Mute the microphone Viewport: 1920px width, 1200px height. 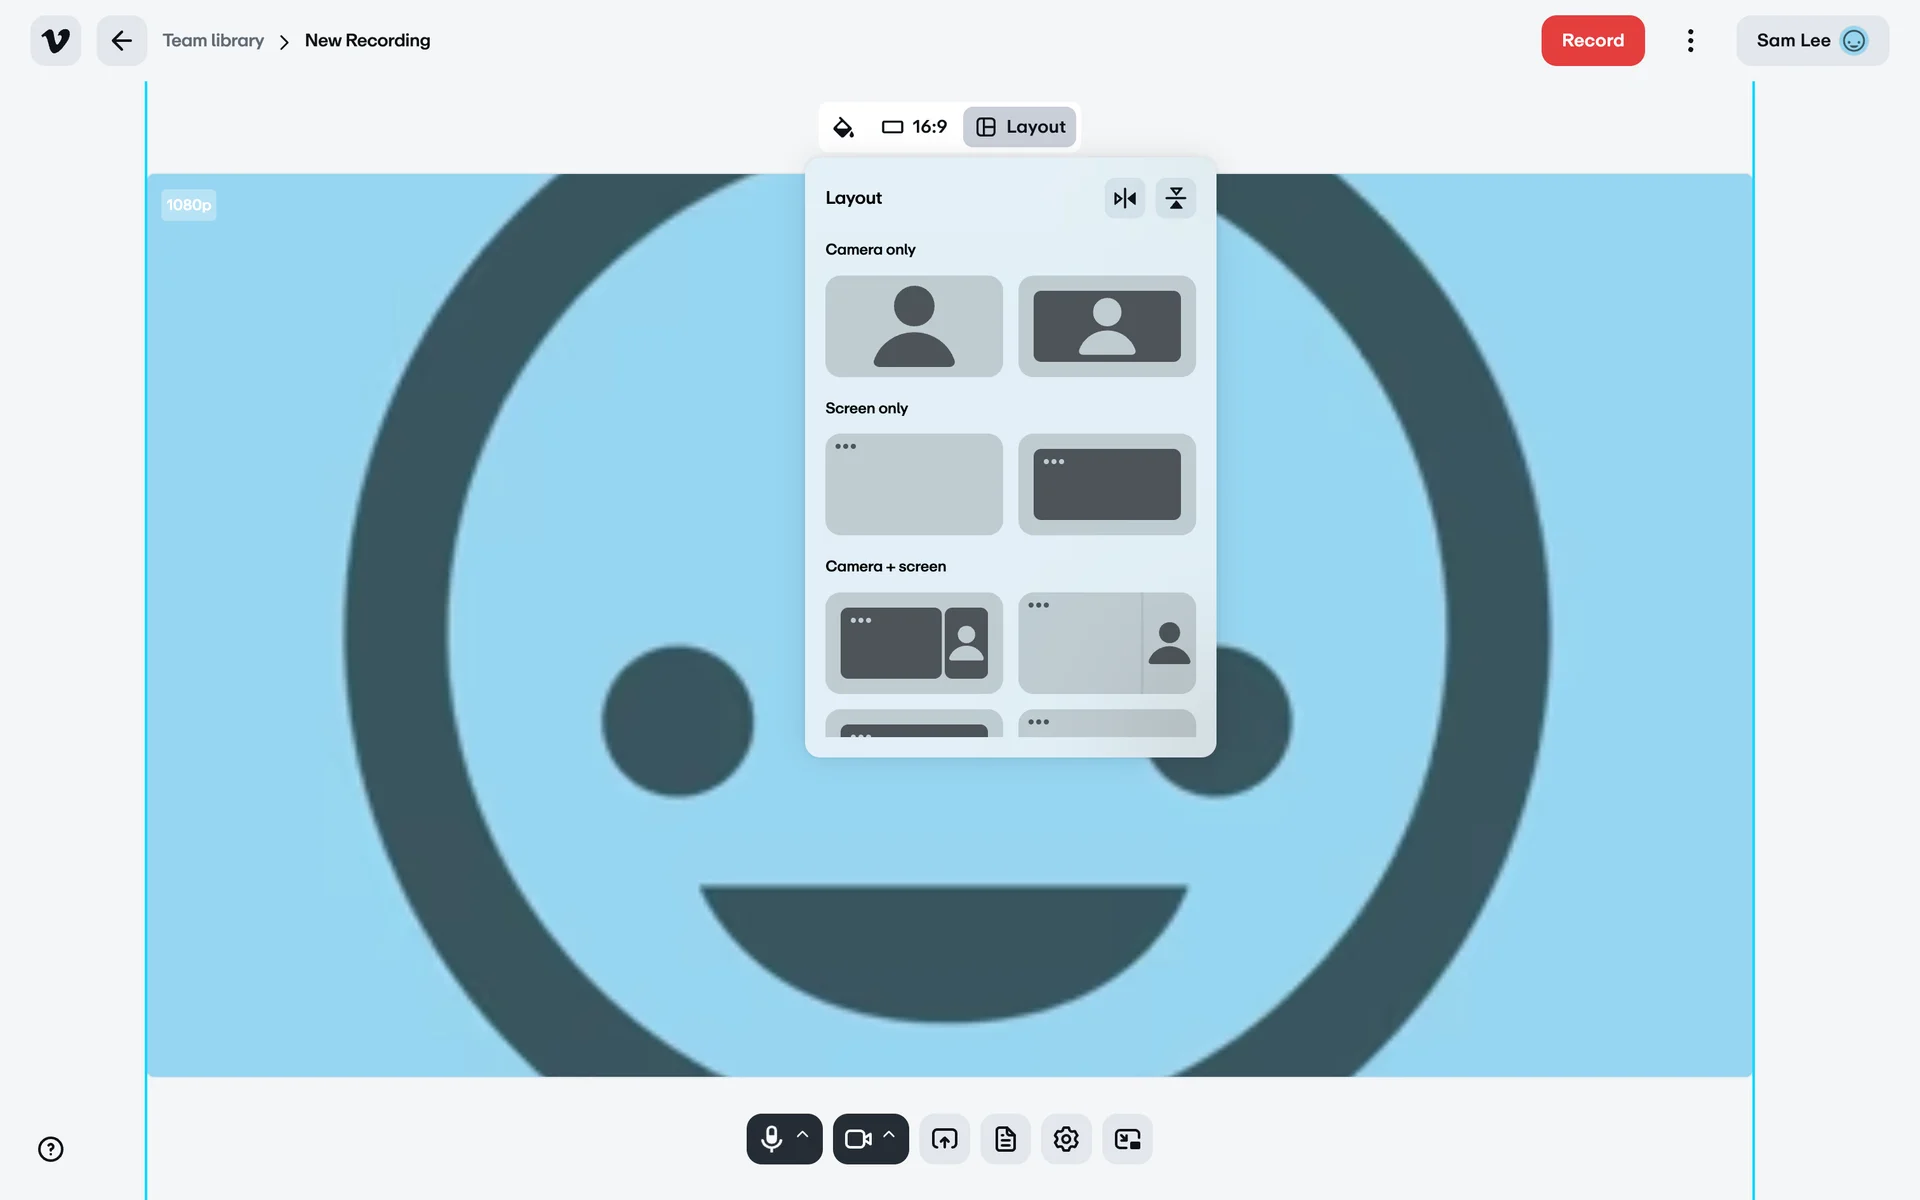[x=771, y=1139]
